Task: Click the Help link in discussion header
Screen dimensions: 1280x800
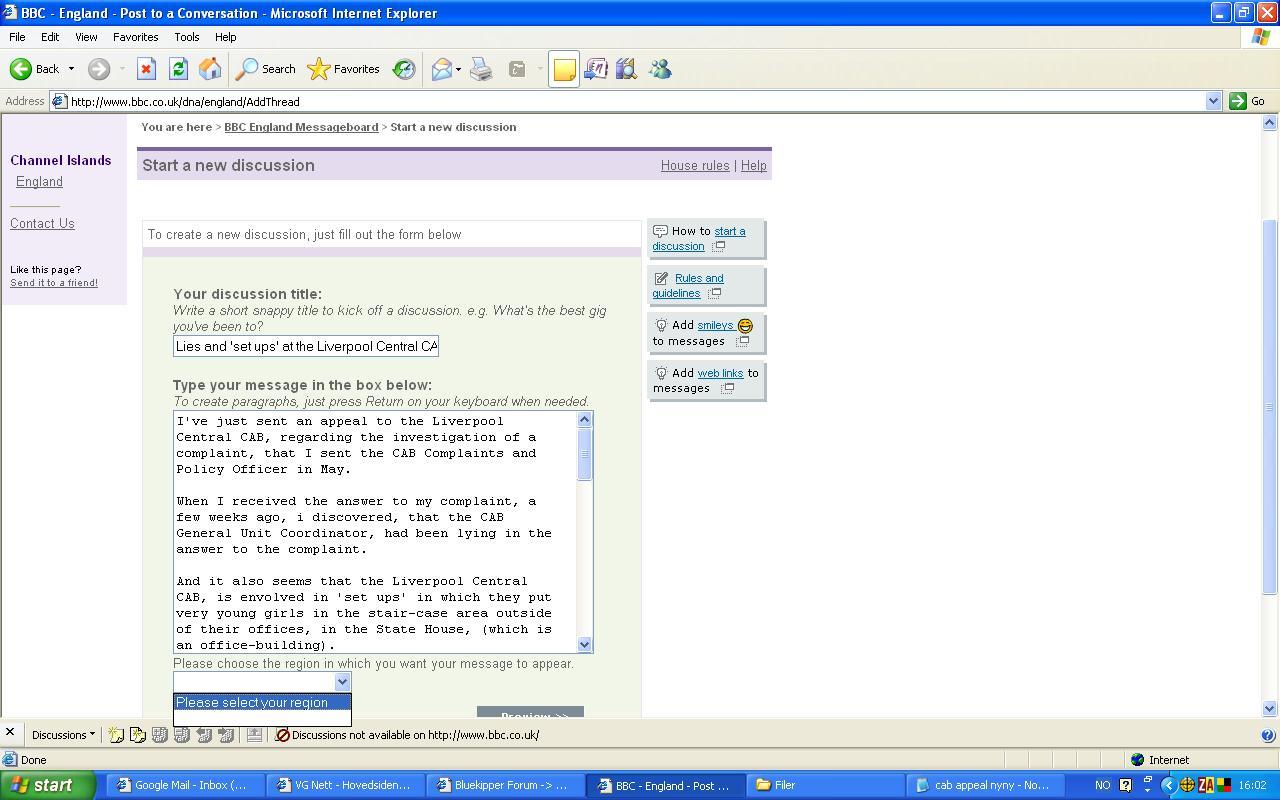Action: click(753, 166)
